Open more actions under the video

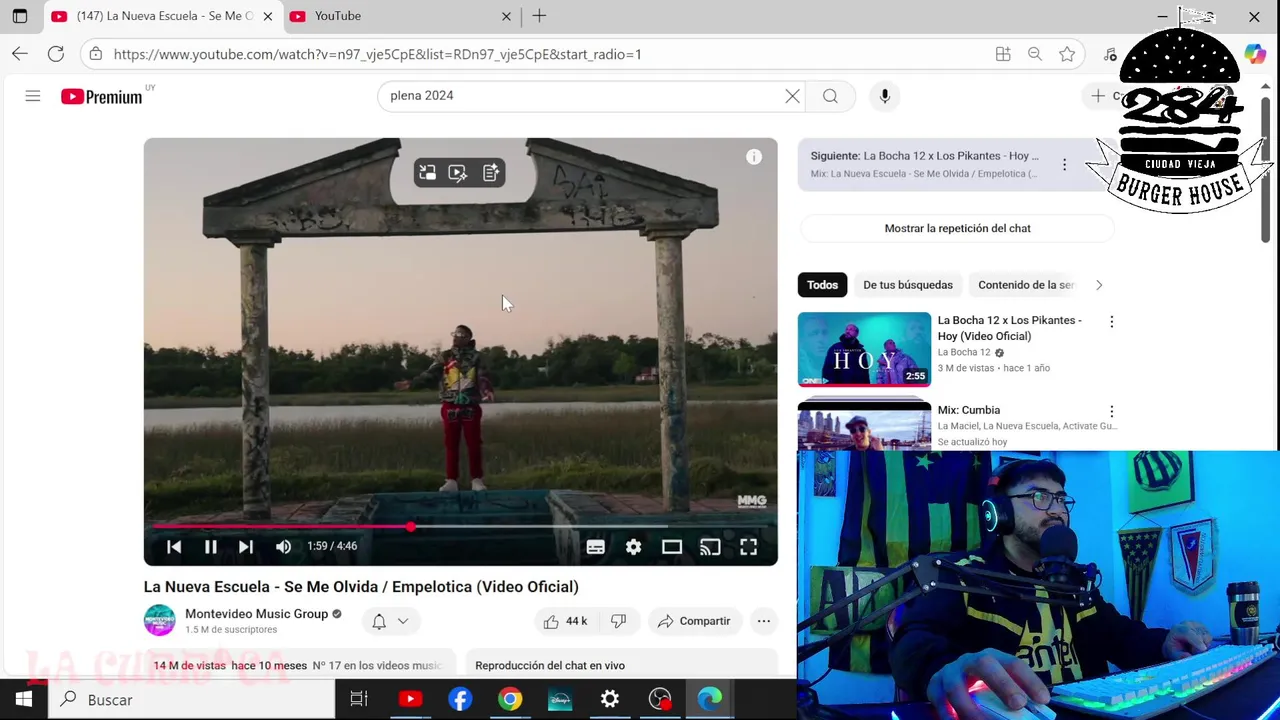coord(763,621)
